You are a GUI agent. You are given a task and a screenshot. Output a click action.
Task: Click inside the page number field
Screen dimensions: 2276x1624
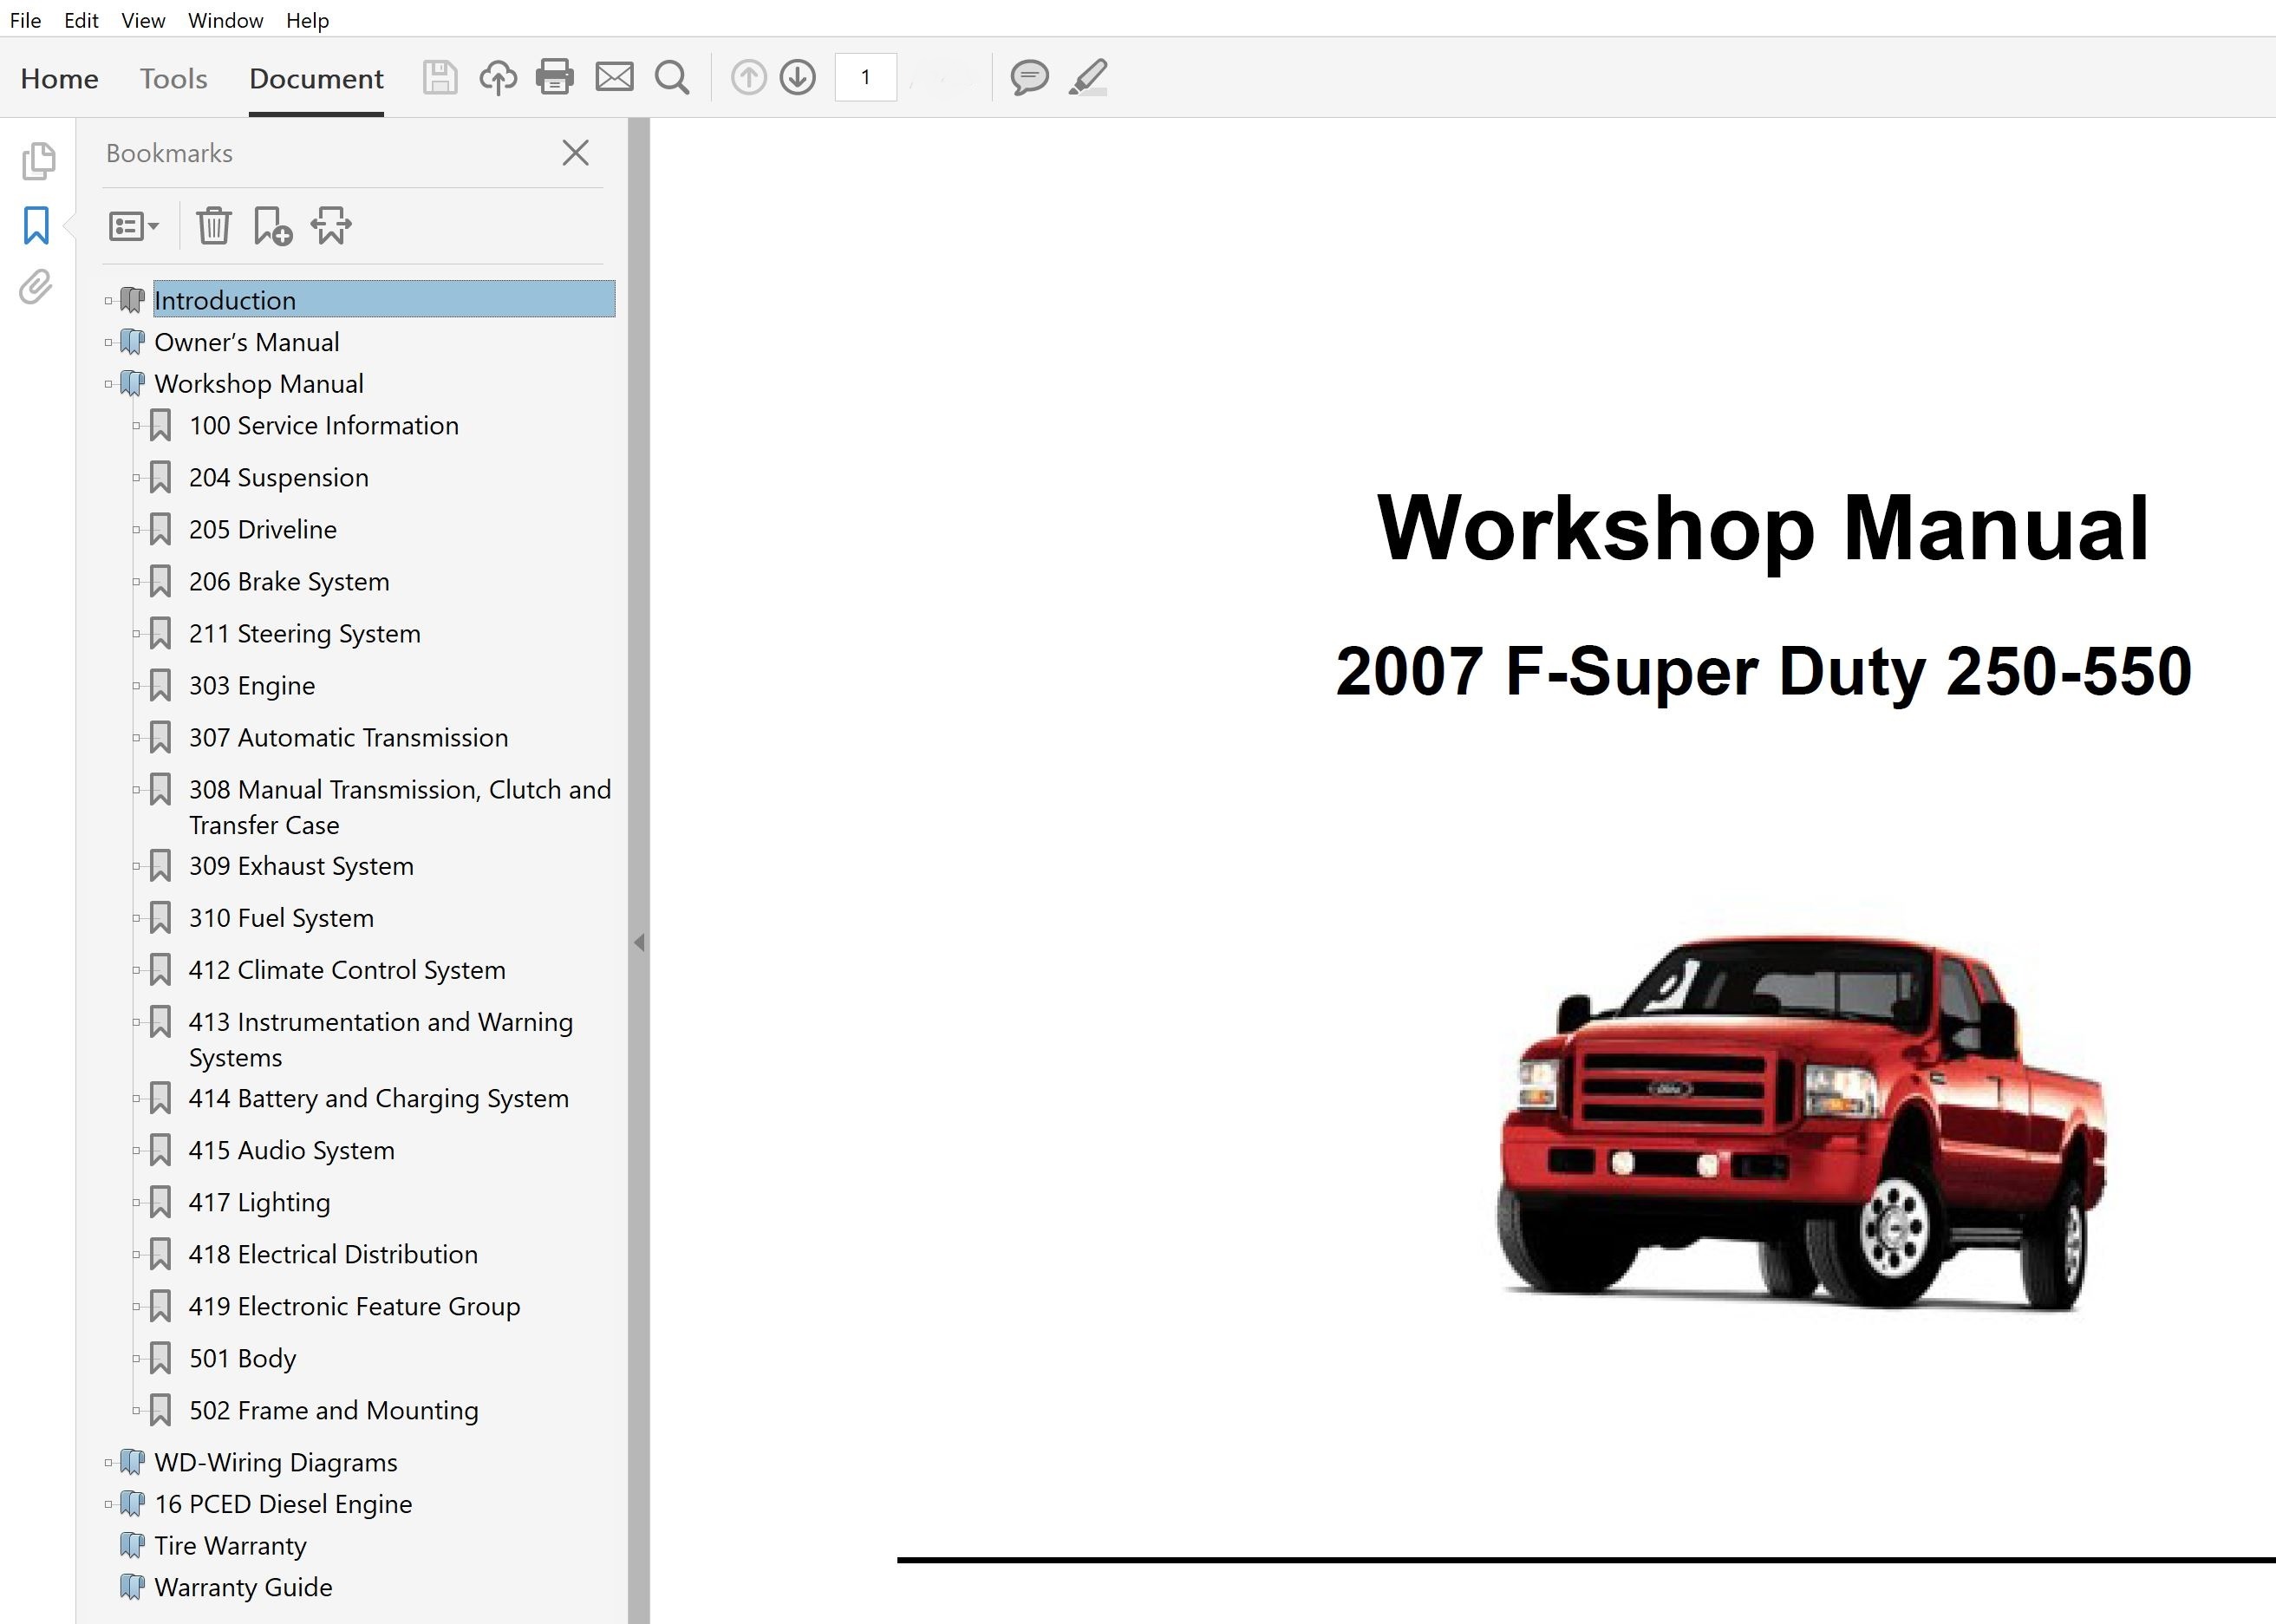click(x=865, y=77)
